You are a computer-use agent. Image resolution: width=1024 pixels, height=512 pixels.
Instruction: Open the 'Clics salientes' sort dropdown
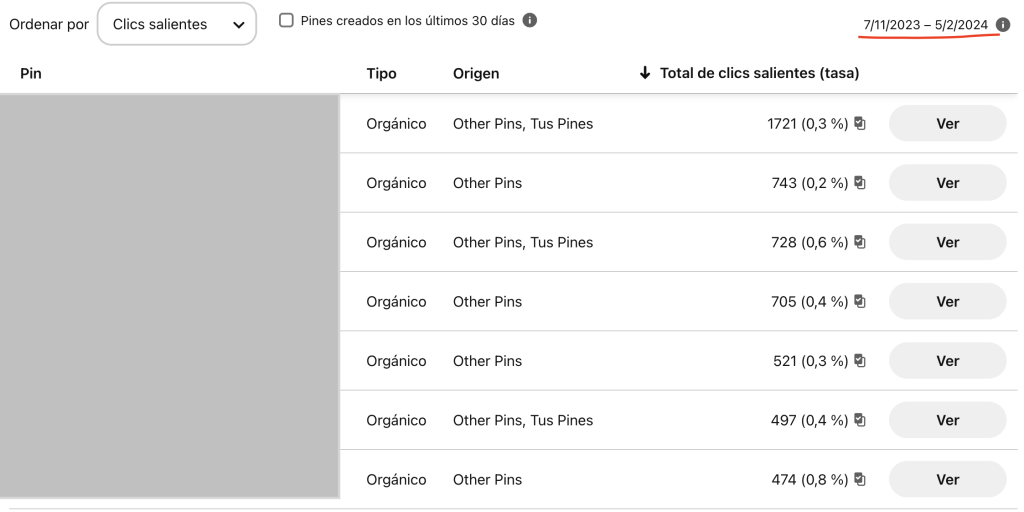[x=176, y=24]
